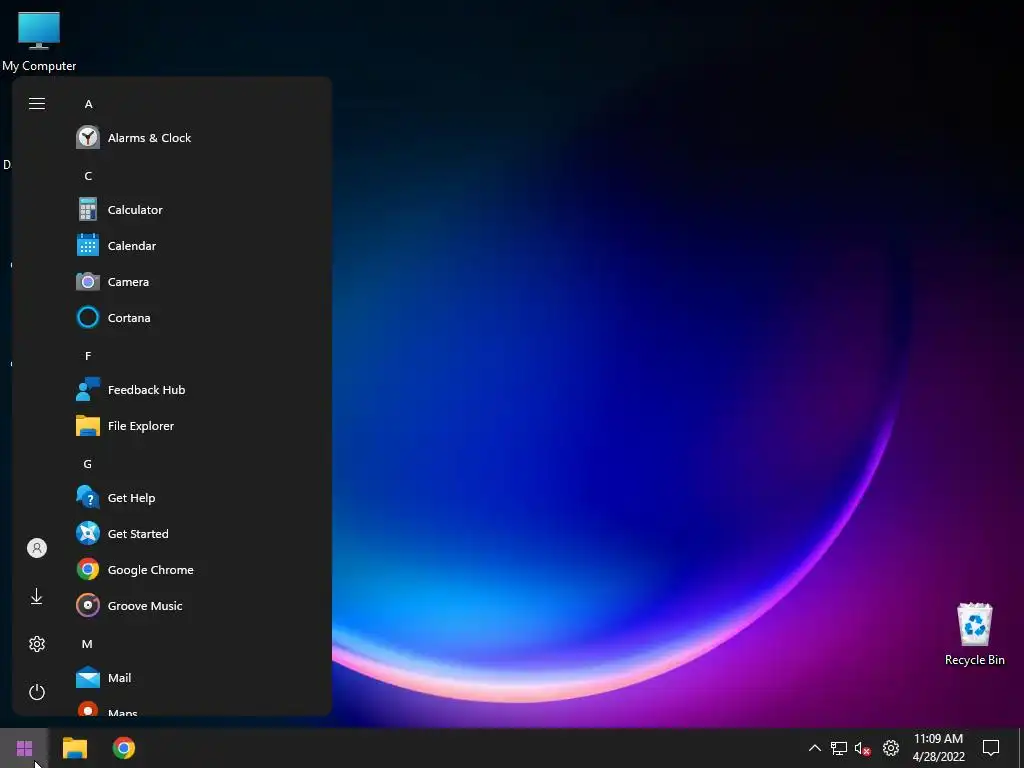Open the Downloads shortcut in Start sidebar
The width and height of the screenshot is (1024, 768).
pos(37,596)
